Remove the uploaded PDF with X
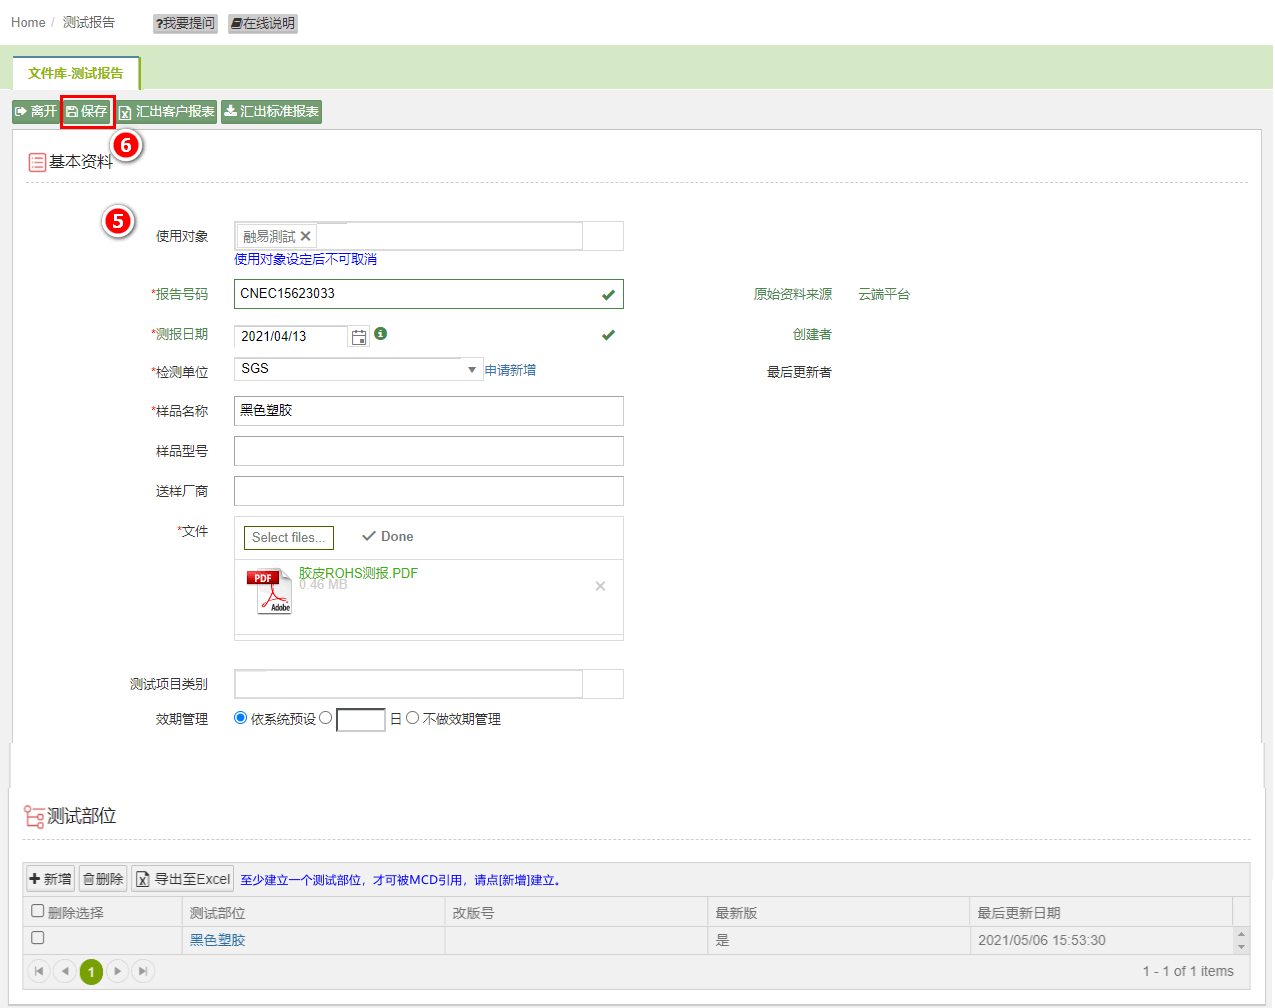Viewport: 1275px width, 1008px height. (x=600, y=586)
